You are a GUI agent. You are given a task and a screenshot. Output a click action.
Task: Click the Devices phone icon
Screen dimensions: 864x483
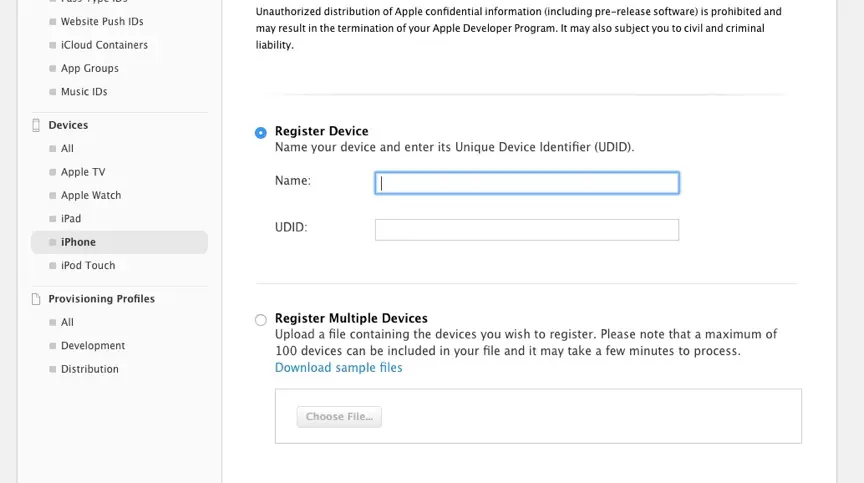[36, 126]
